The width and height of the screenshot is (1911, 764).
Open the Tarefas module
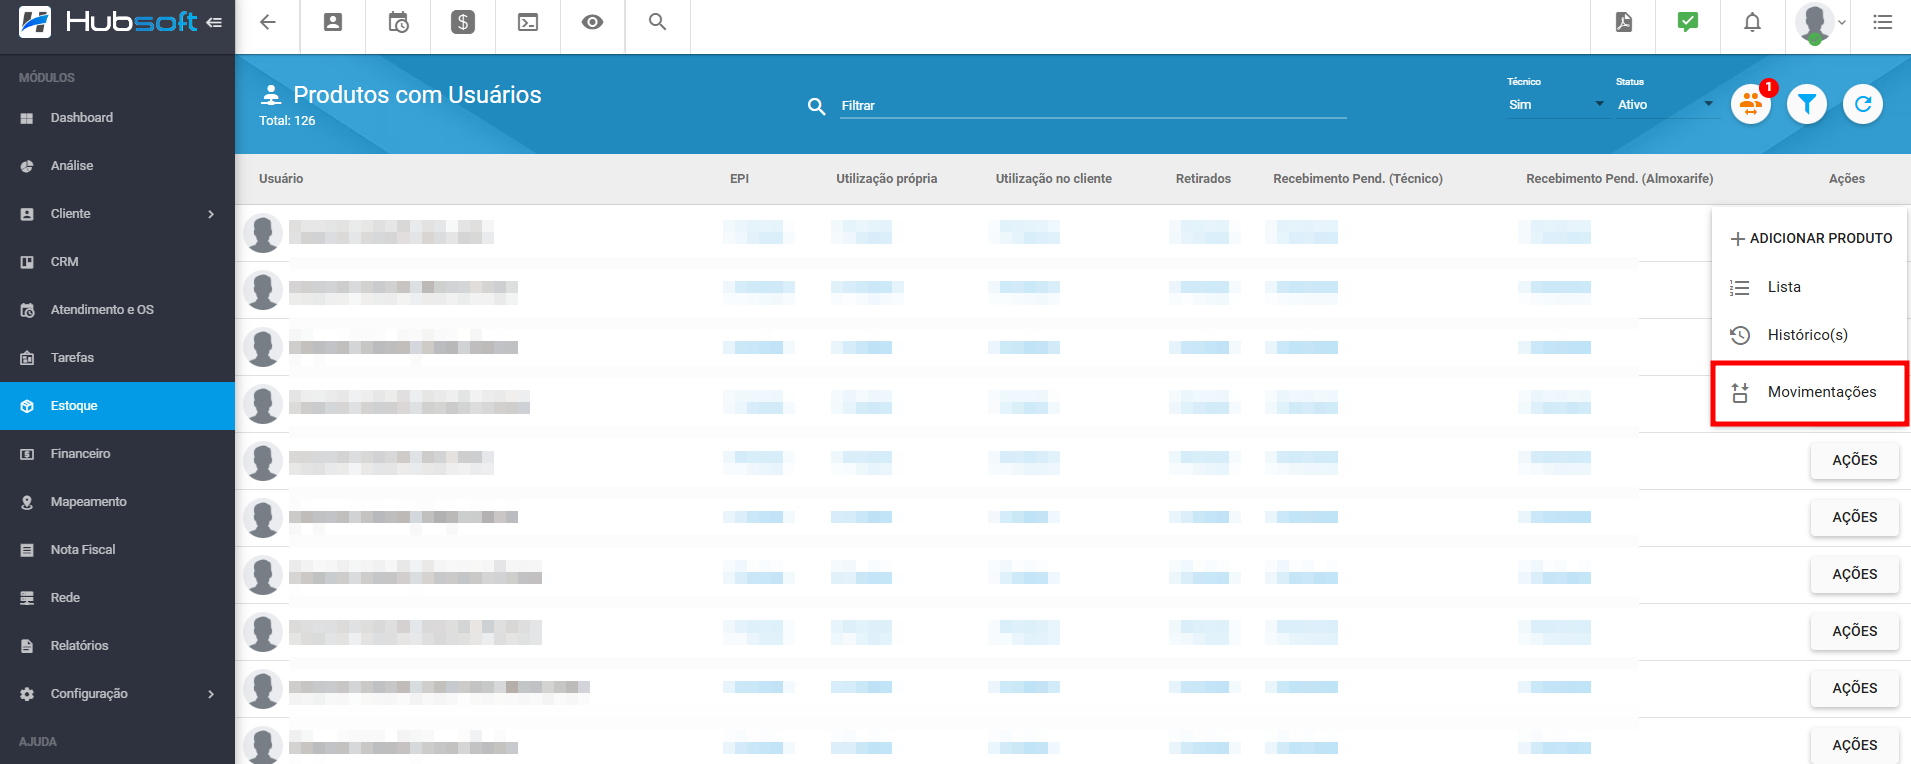tap(117, 358)
